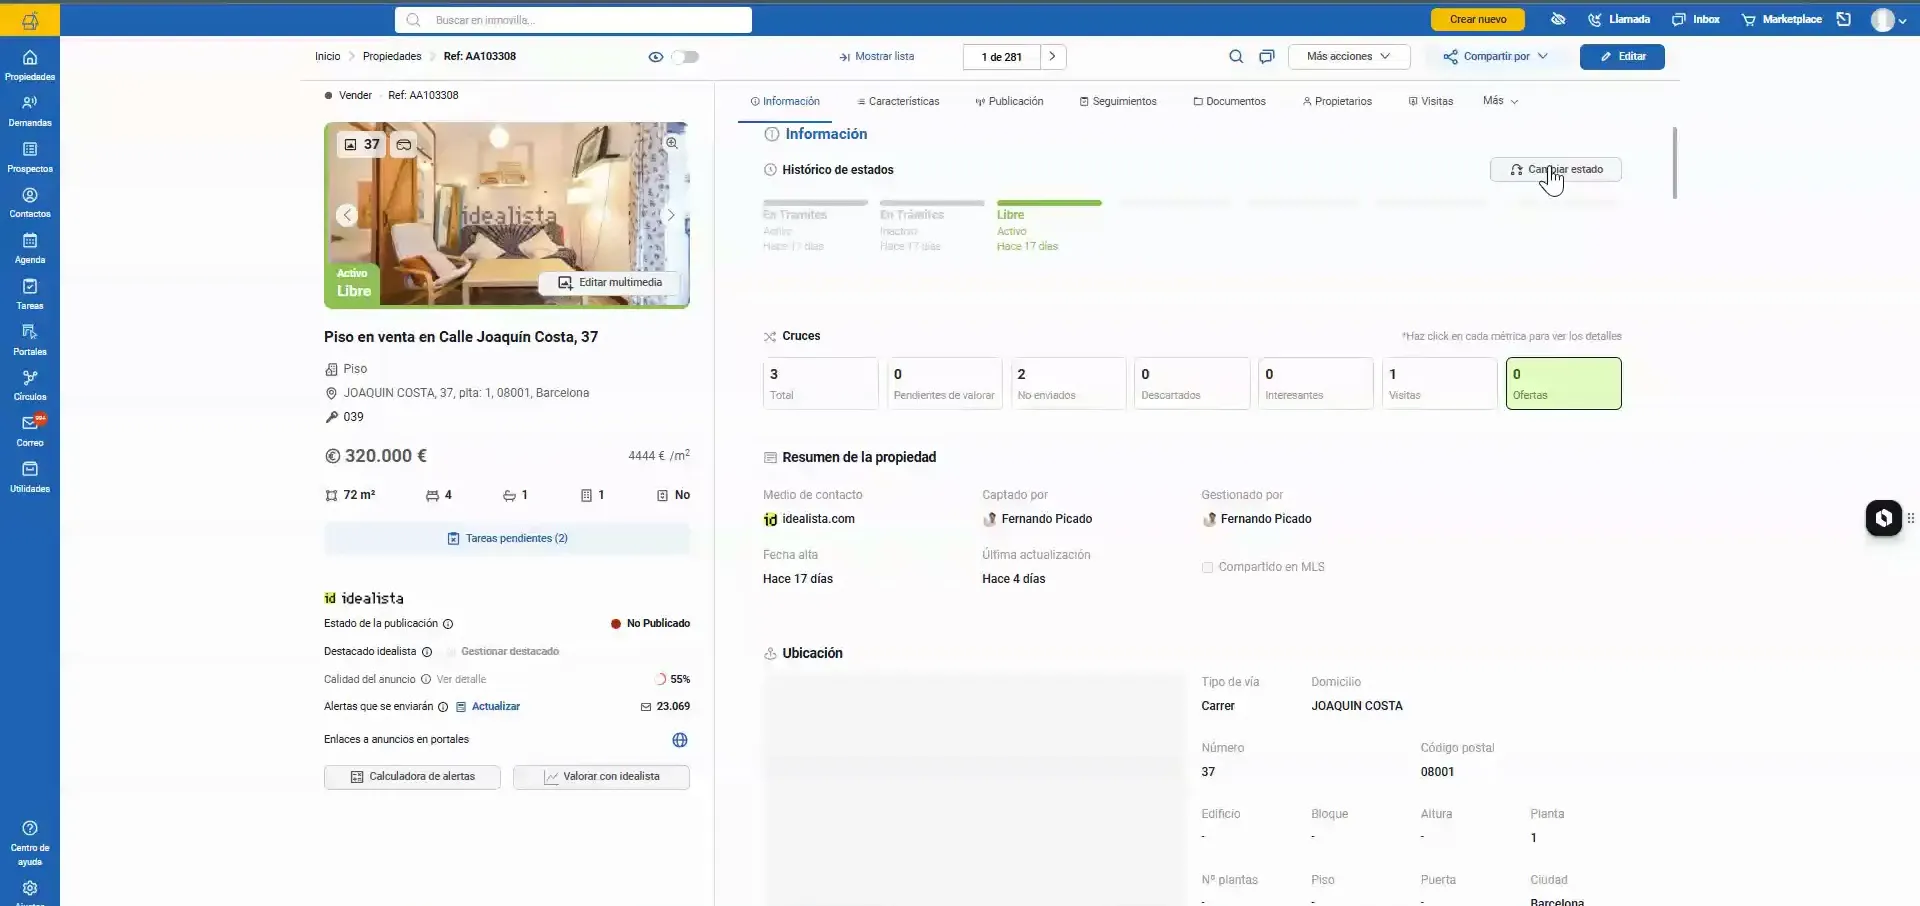
Task: Open Inbox in top bar
Action: (x=1697, y=19)
